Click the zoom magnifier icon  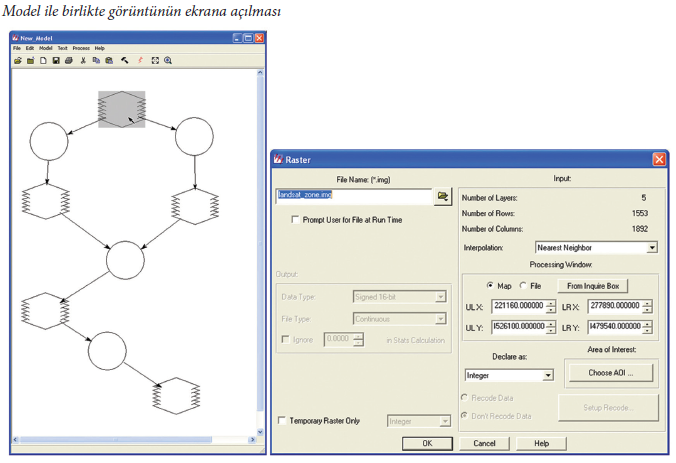point(168,60)
